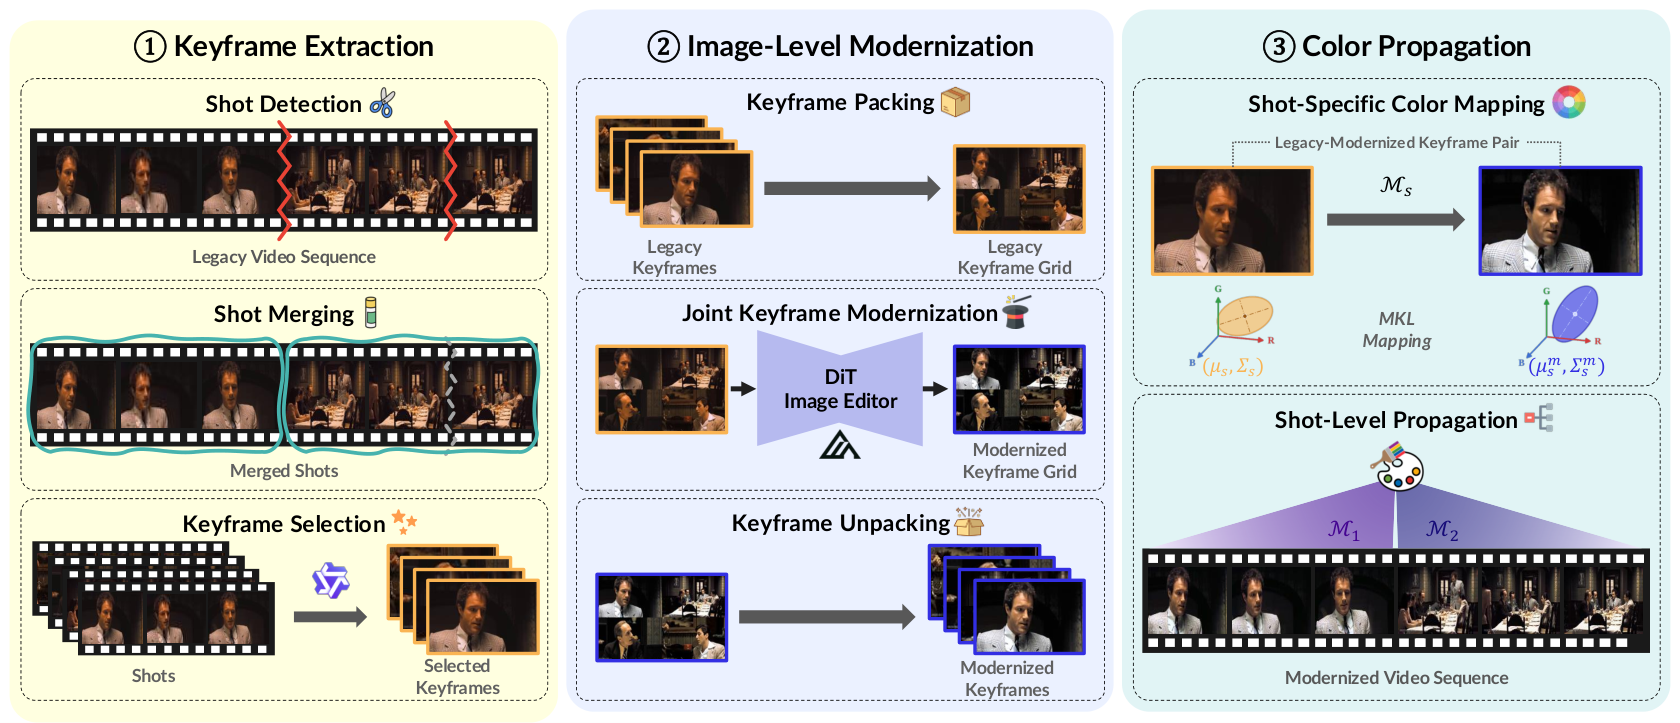Screen dimensions: 1680x723
Task: Click the stacked Shots filmstrips
Action: click(153, 598)
